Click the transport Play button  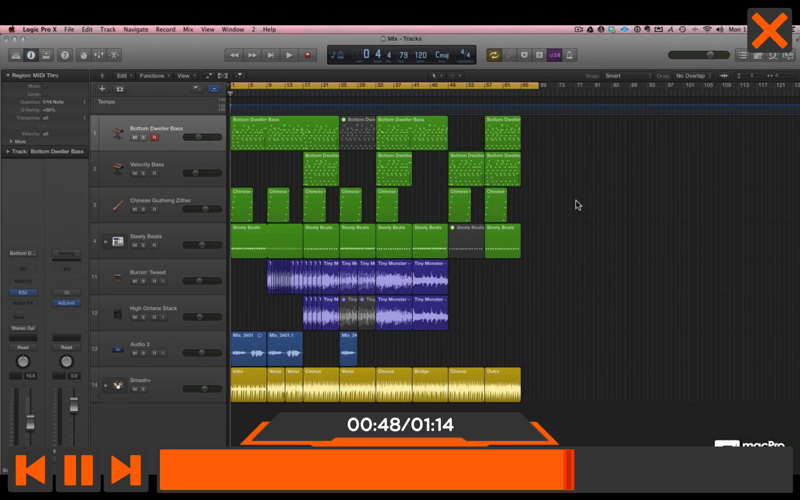click(x=289, y=55)
